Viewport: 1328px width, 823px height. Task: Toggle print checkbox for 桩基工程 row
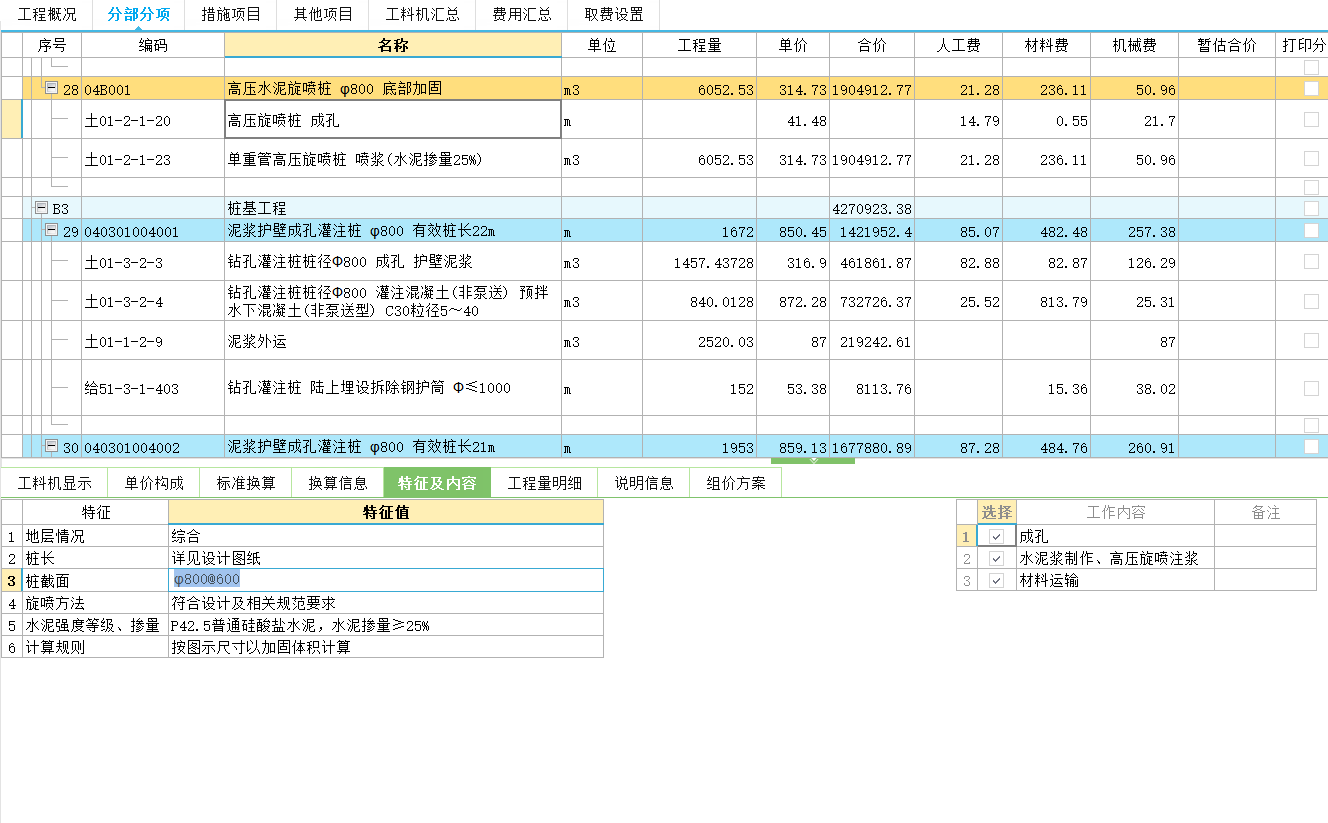click(x=1311, y=208)
